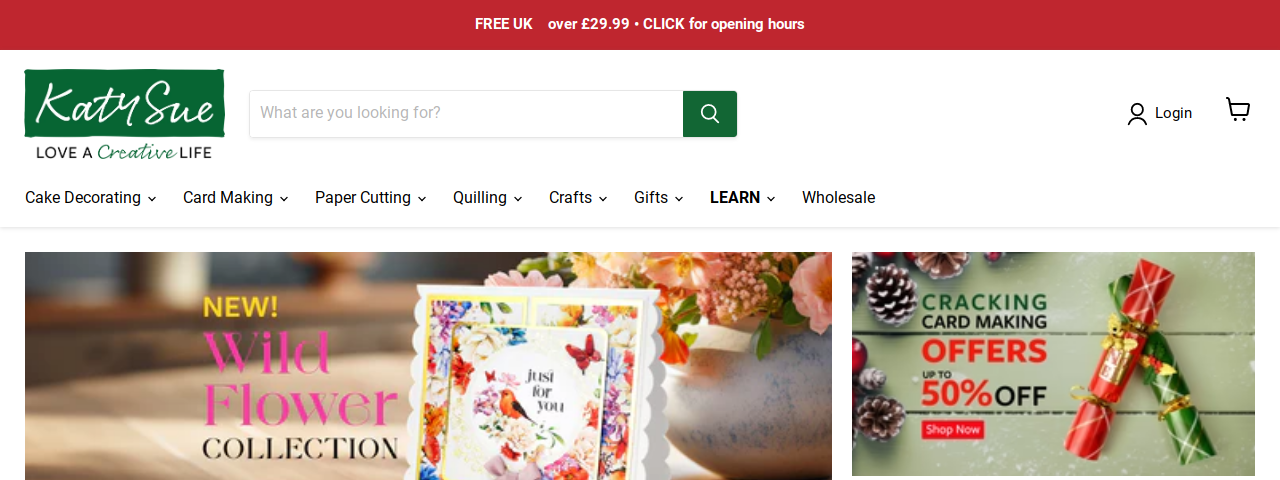Expand the Card Making dropdown menu

tap(236, 198)
